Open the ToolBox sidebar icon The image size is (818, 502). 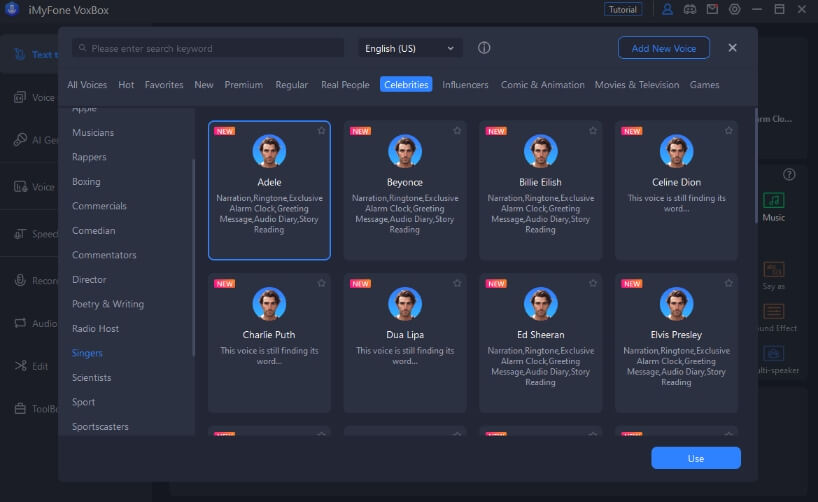click(20, 409)
